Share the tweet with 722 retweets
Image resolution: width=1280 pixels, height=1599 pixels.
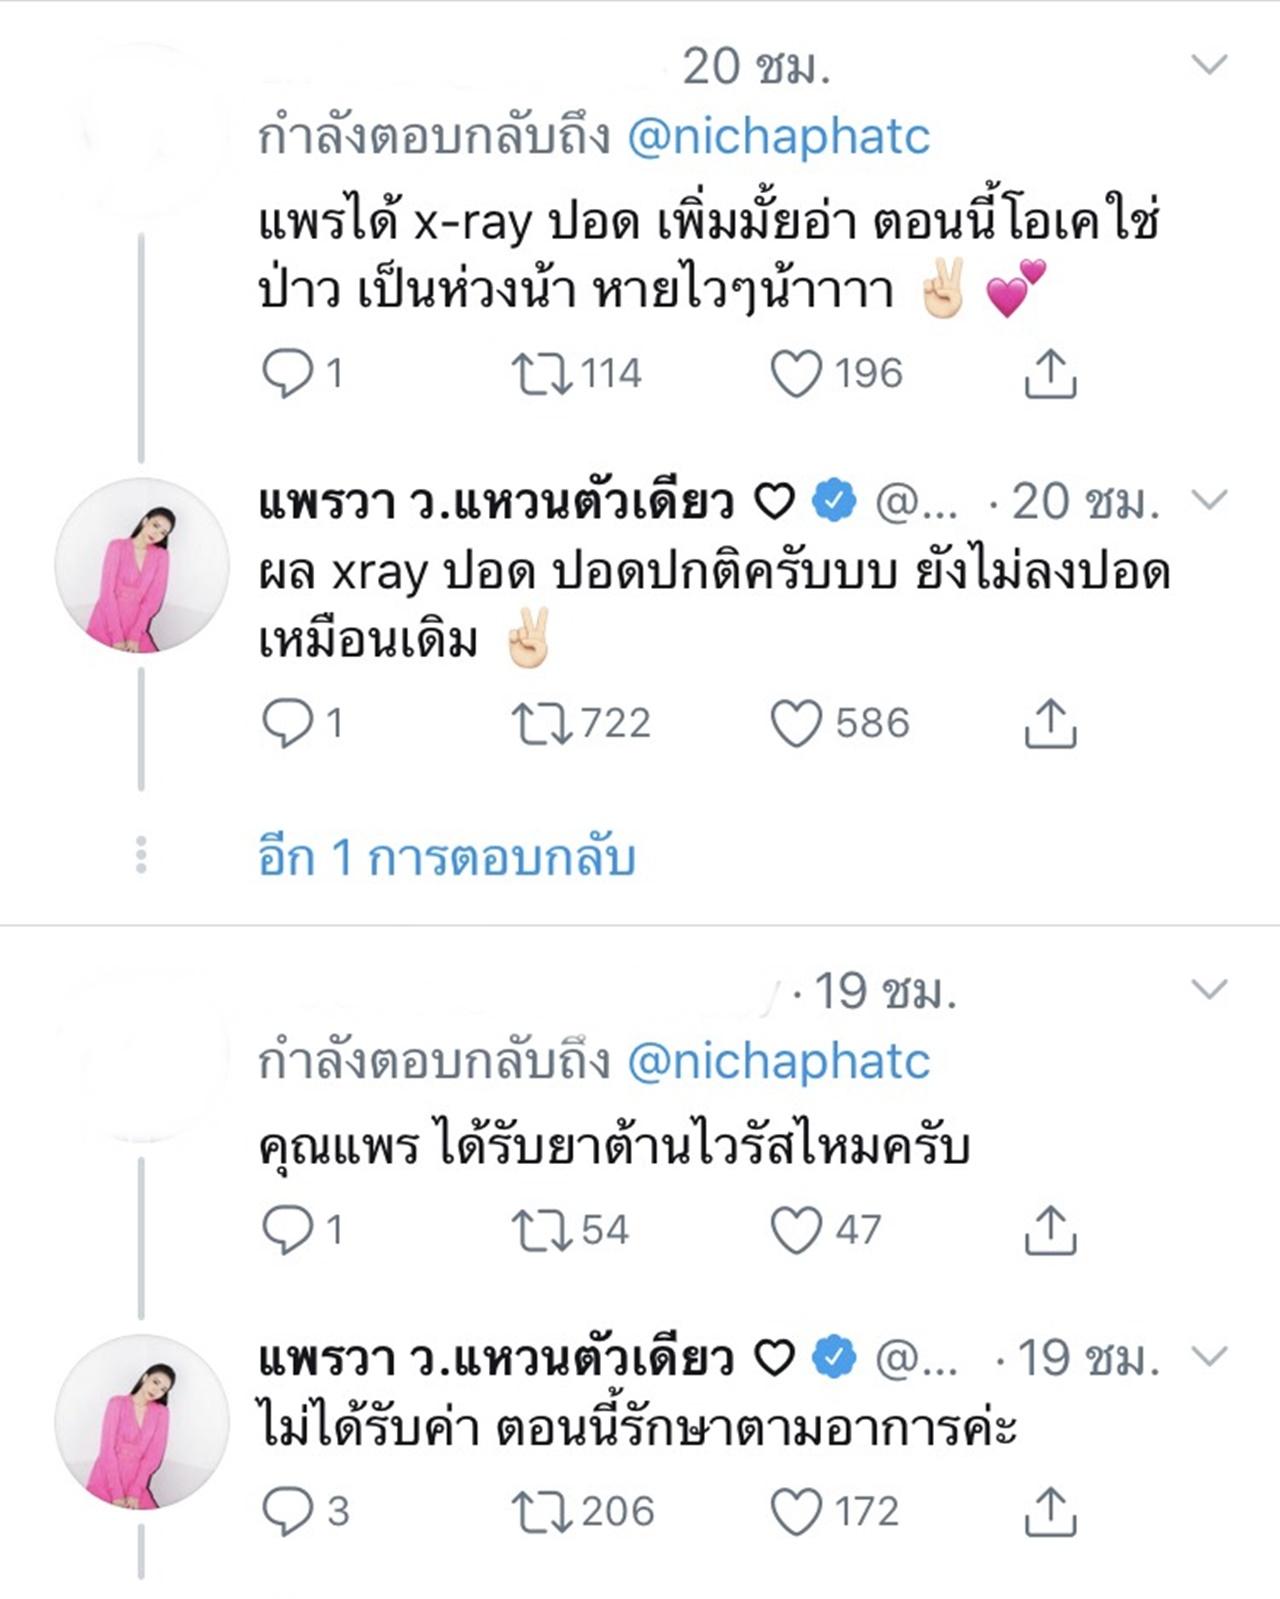click(1050, 723)
